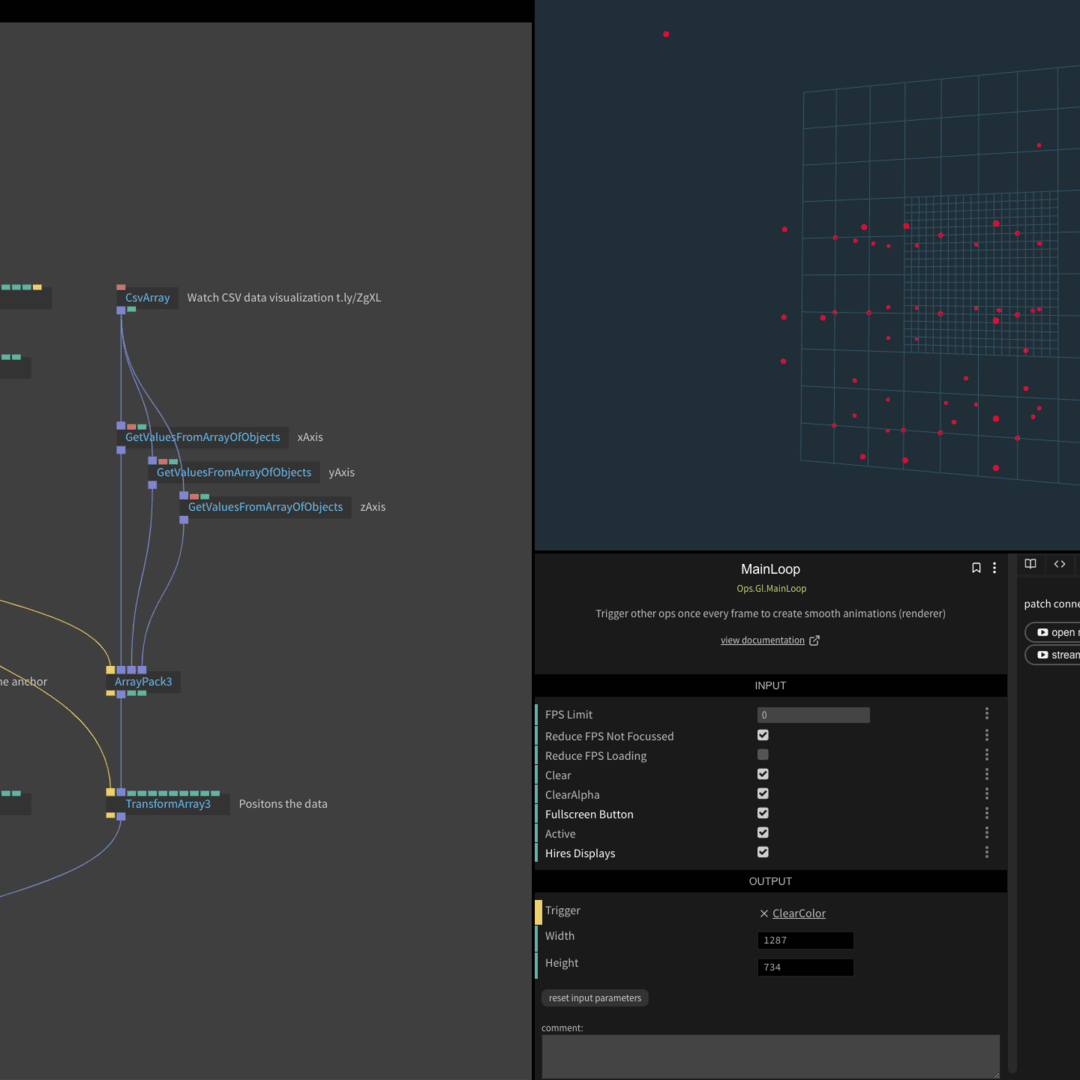
Task: Select the CsvArray op node
Action: (x=147, y=298)
